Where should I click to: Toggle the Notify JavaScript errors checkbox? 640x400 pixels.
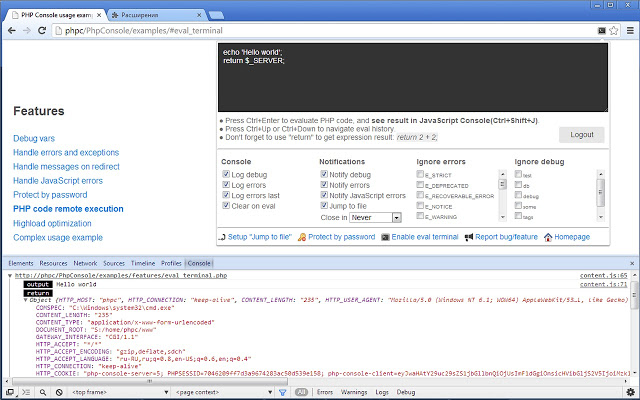(325, 195)
